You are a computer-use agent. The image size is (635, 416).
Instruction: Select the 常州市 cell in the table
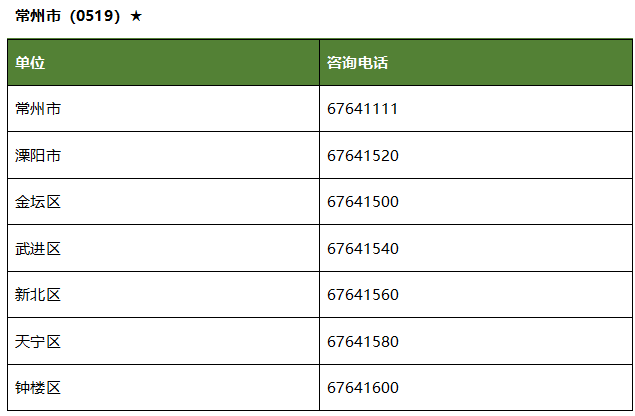pyautogui.click(x=38, y=109)
